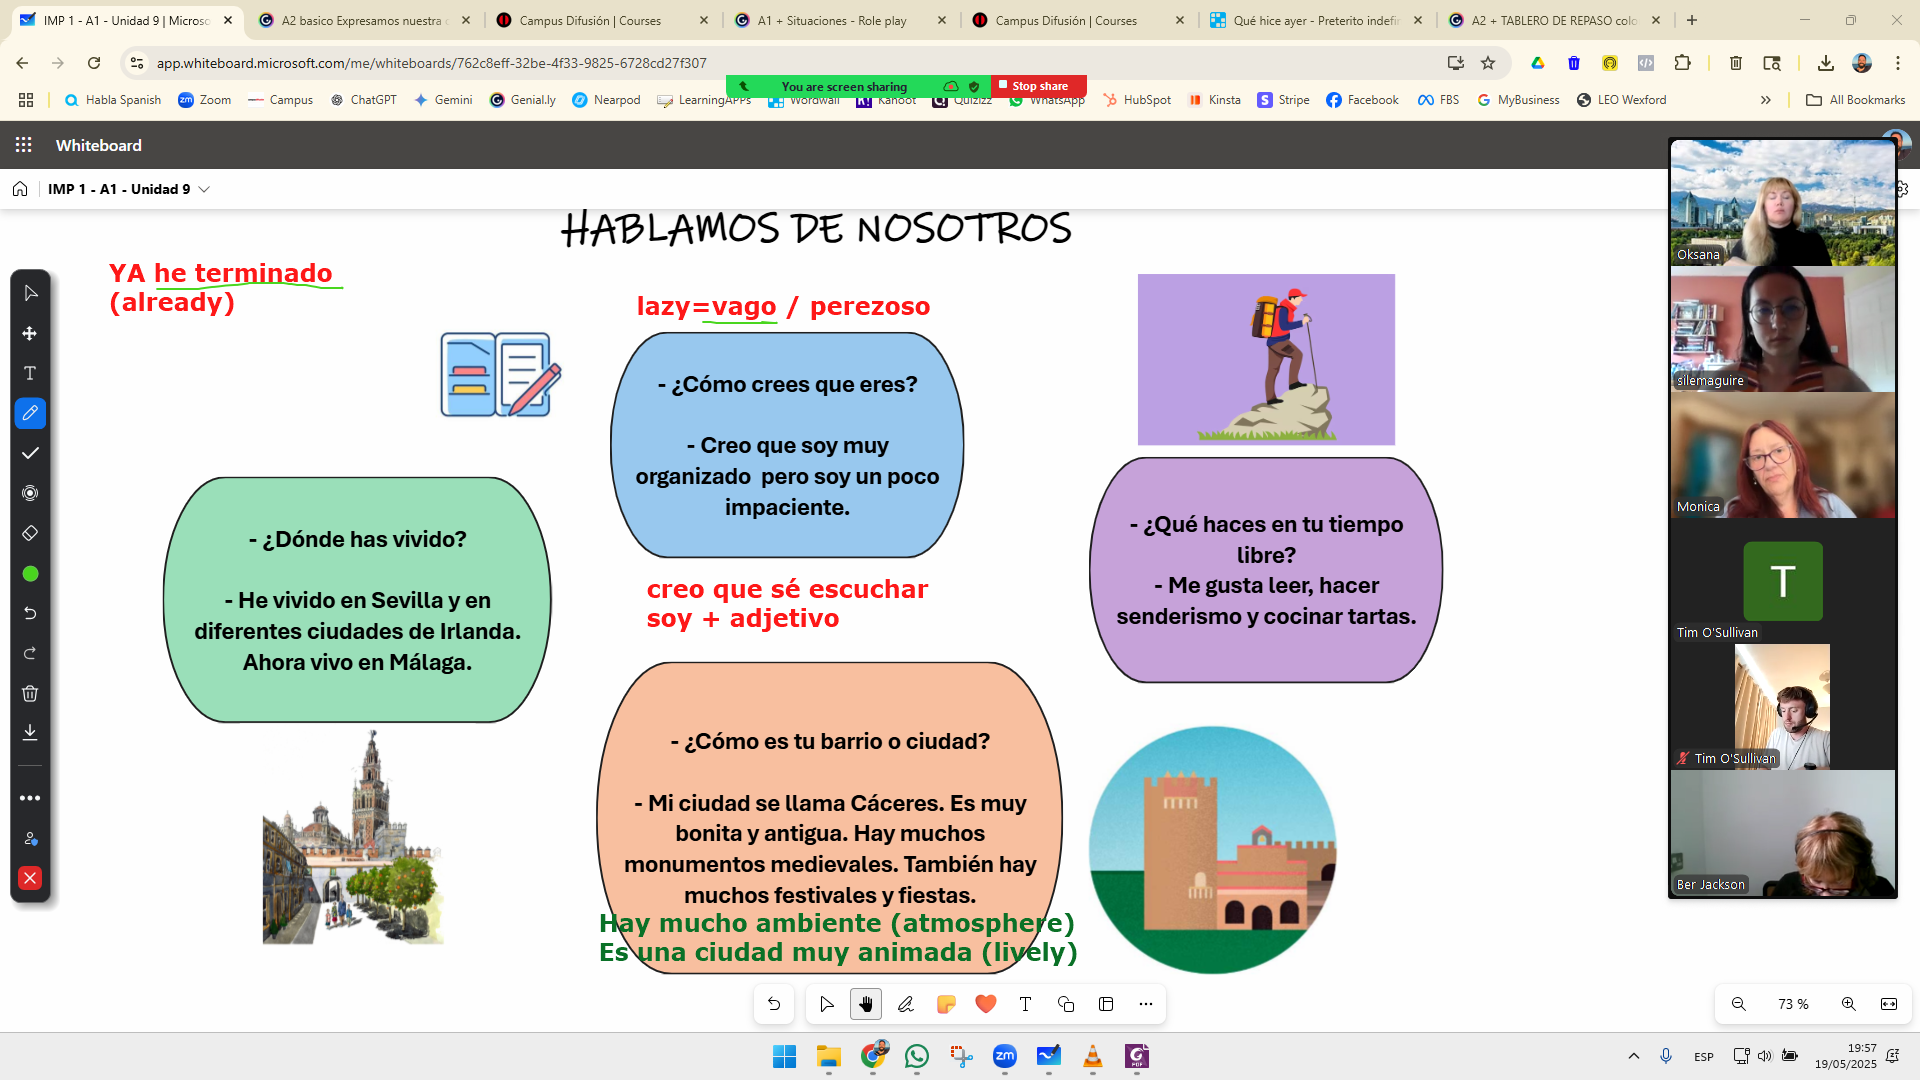Select the Whiteboard select arrow tool
Viewport: 1920px width, 1080px height.
826,1004
